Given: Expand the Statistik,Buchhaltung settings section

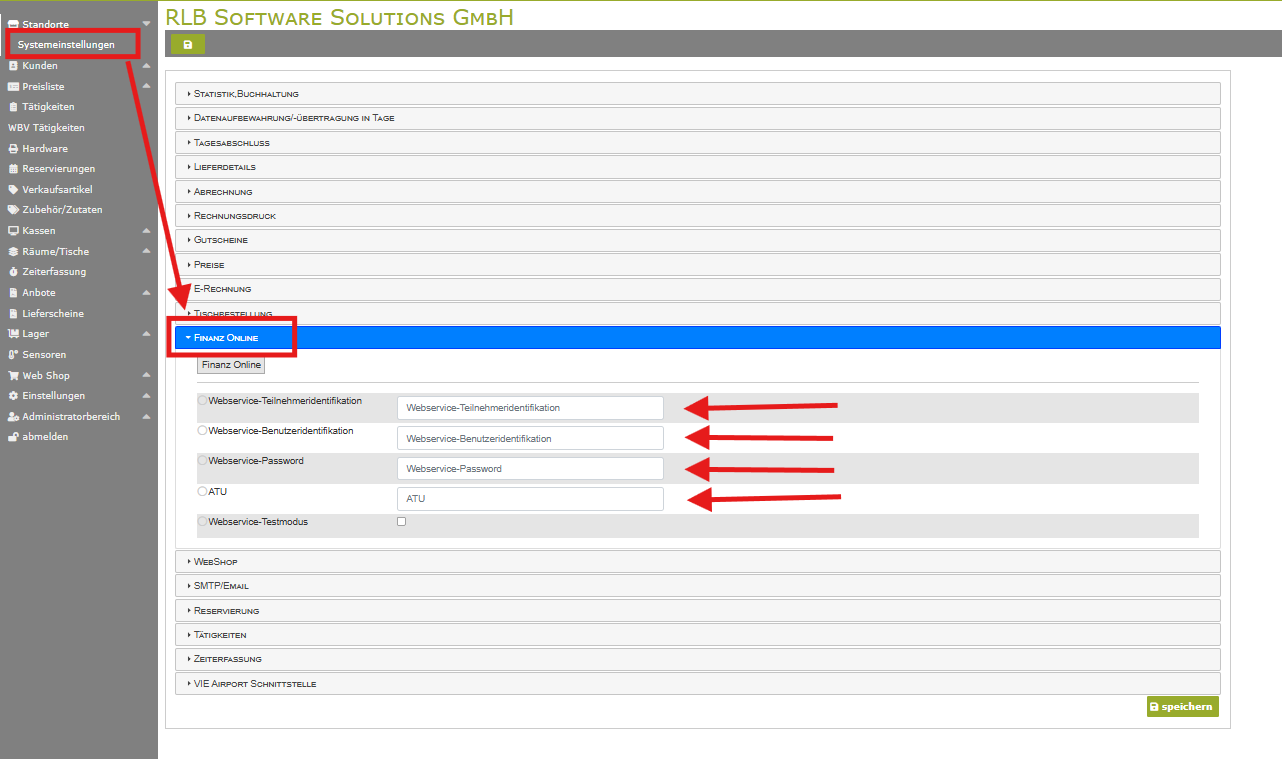Looking at the screenshot, I should [x=698, y=93].
